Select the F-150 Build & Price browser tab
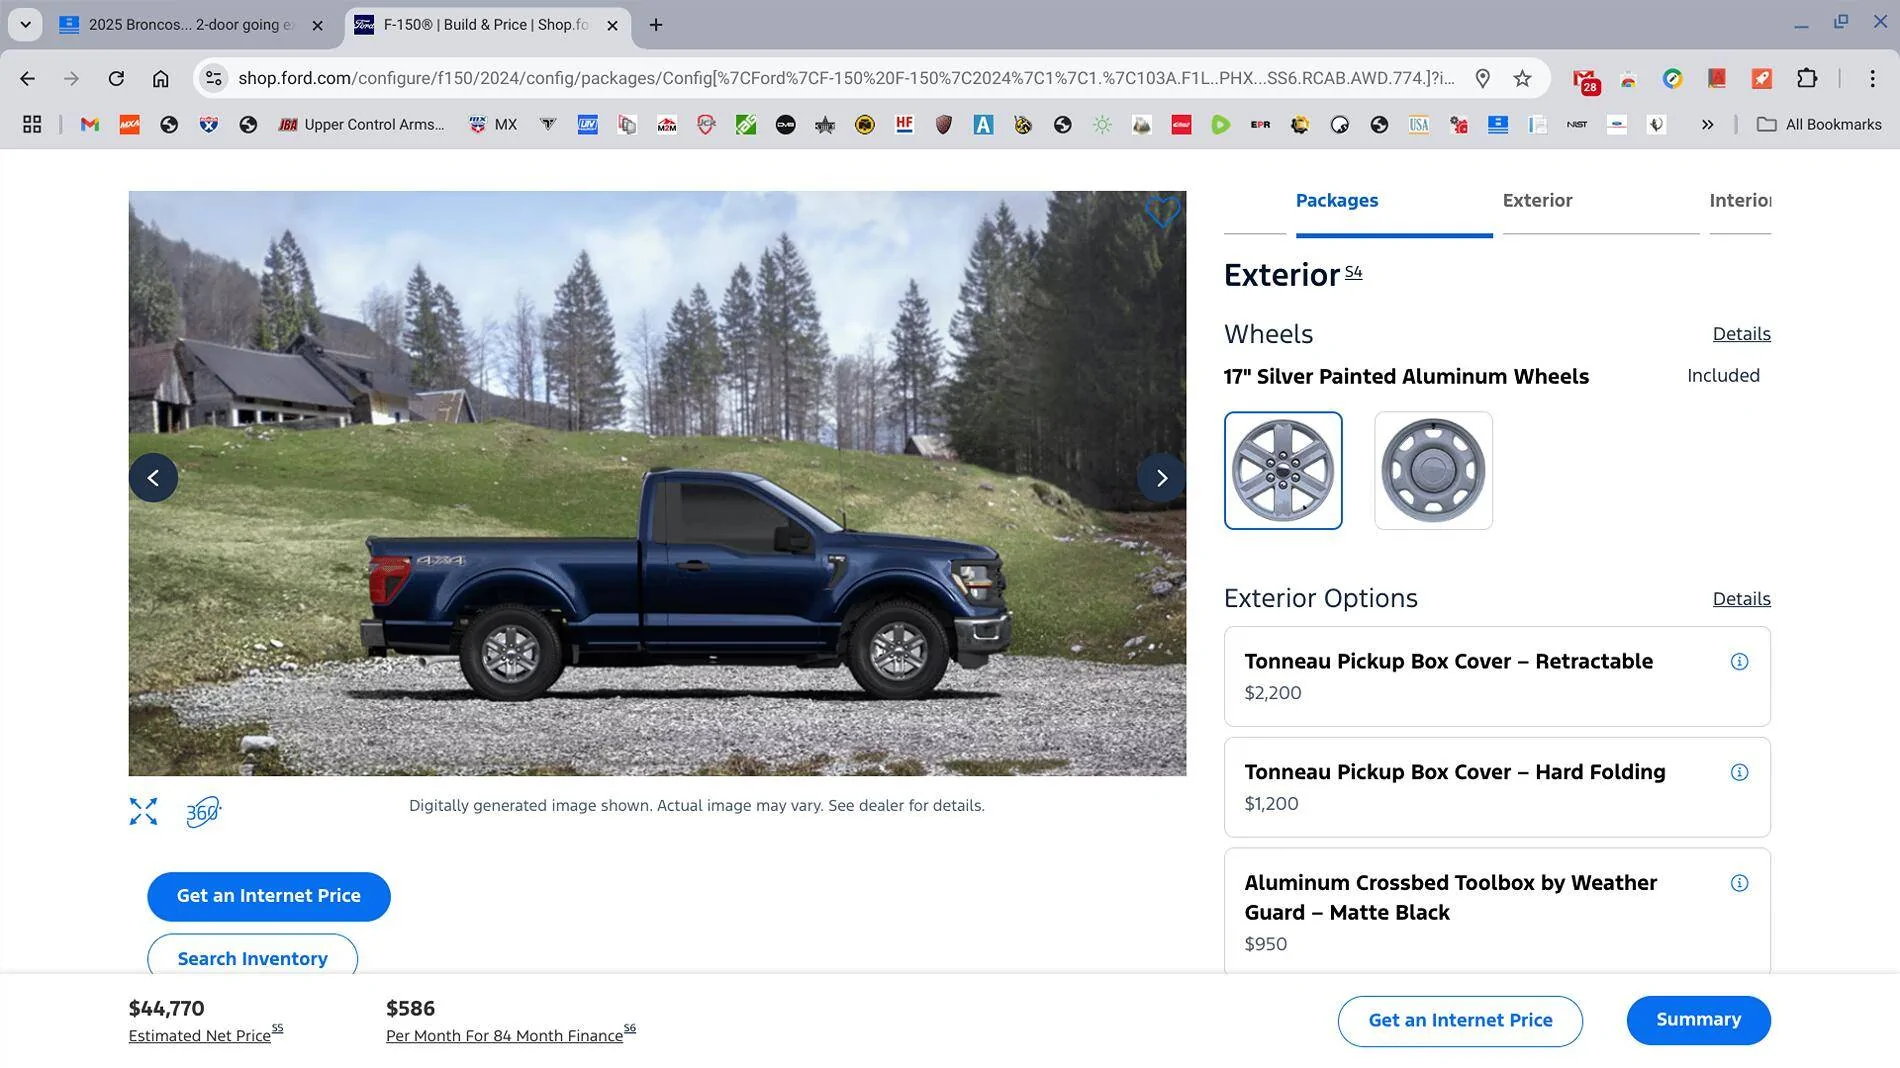 (488, 25)
